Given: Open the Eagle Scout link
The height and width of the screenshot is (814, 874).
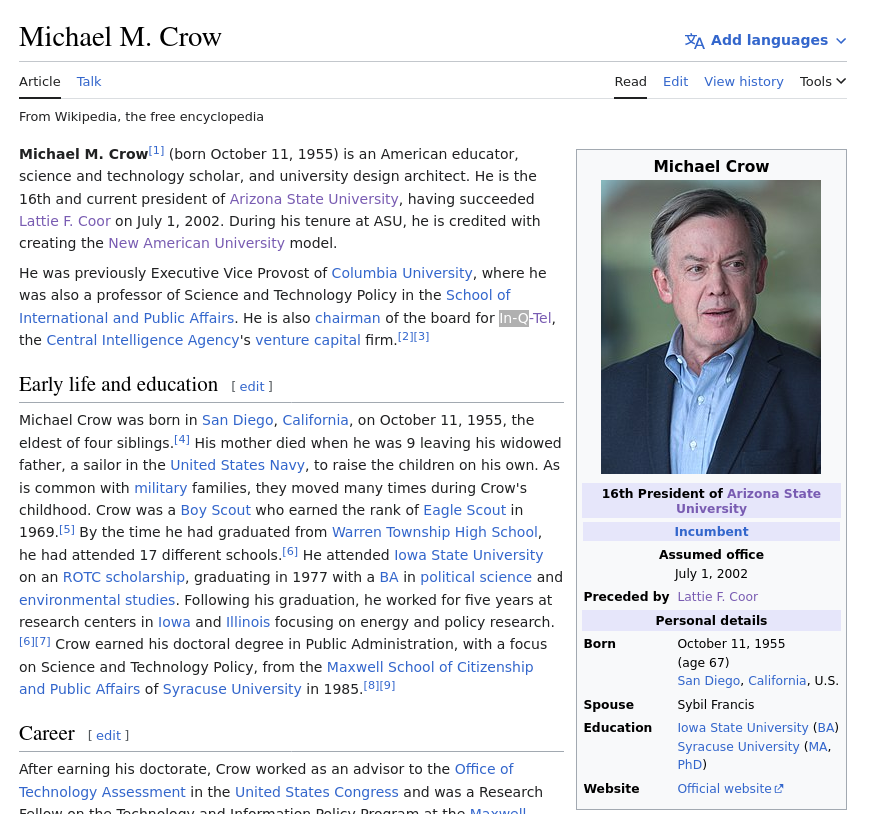Looking at the screenshot, I should coord(465,510).
